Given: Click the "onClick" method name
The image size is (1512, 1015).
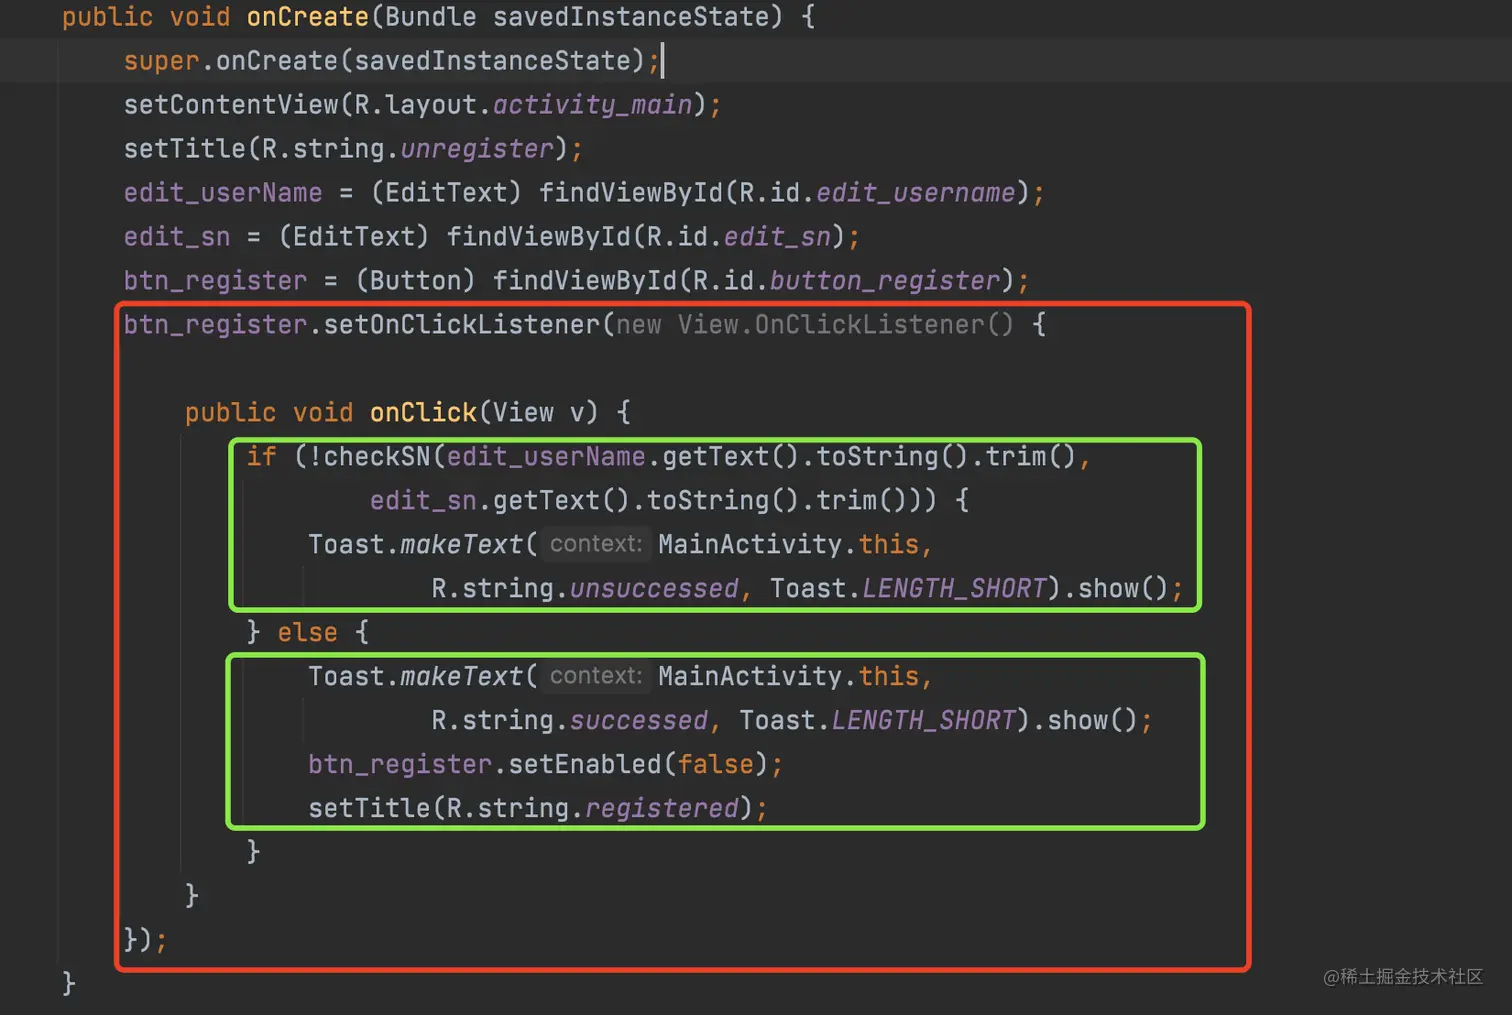Looking at the screenshot, I should (423, 413).
